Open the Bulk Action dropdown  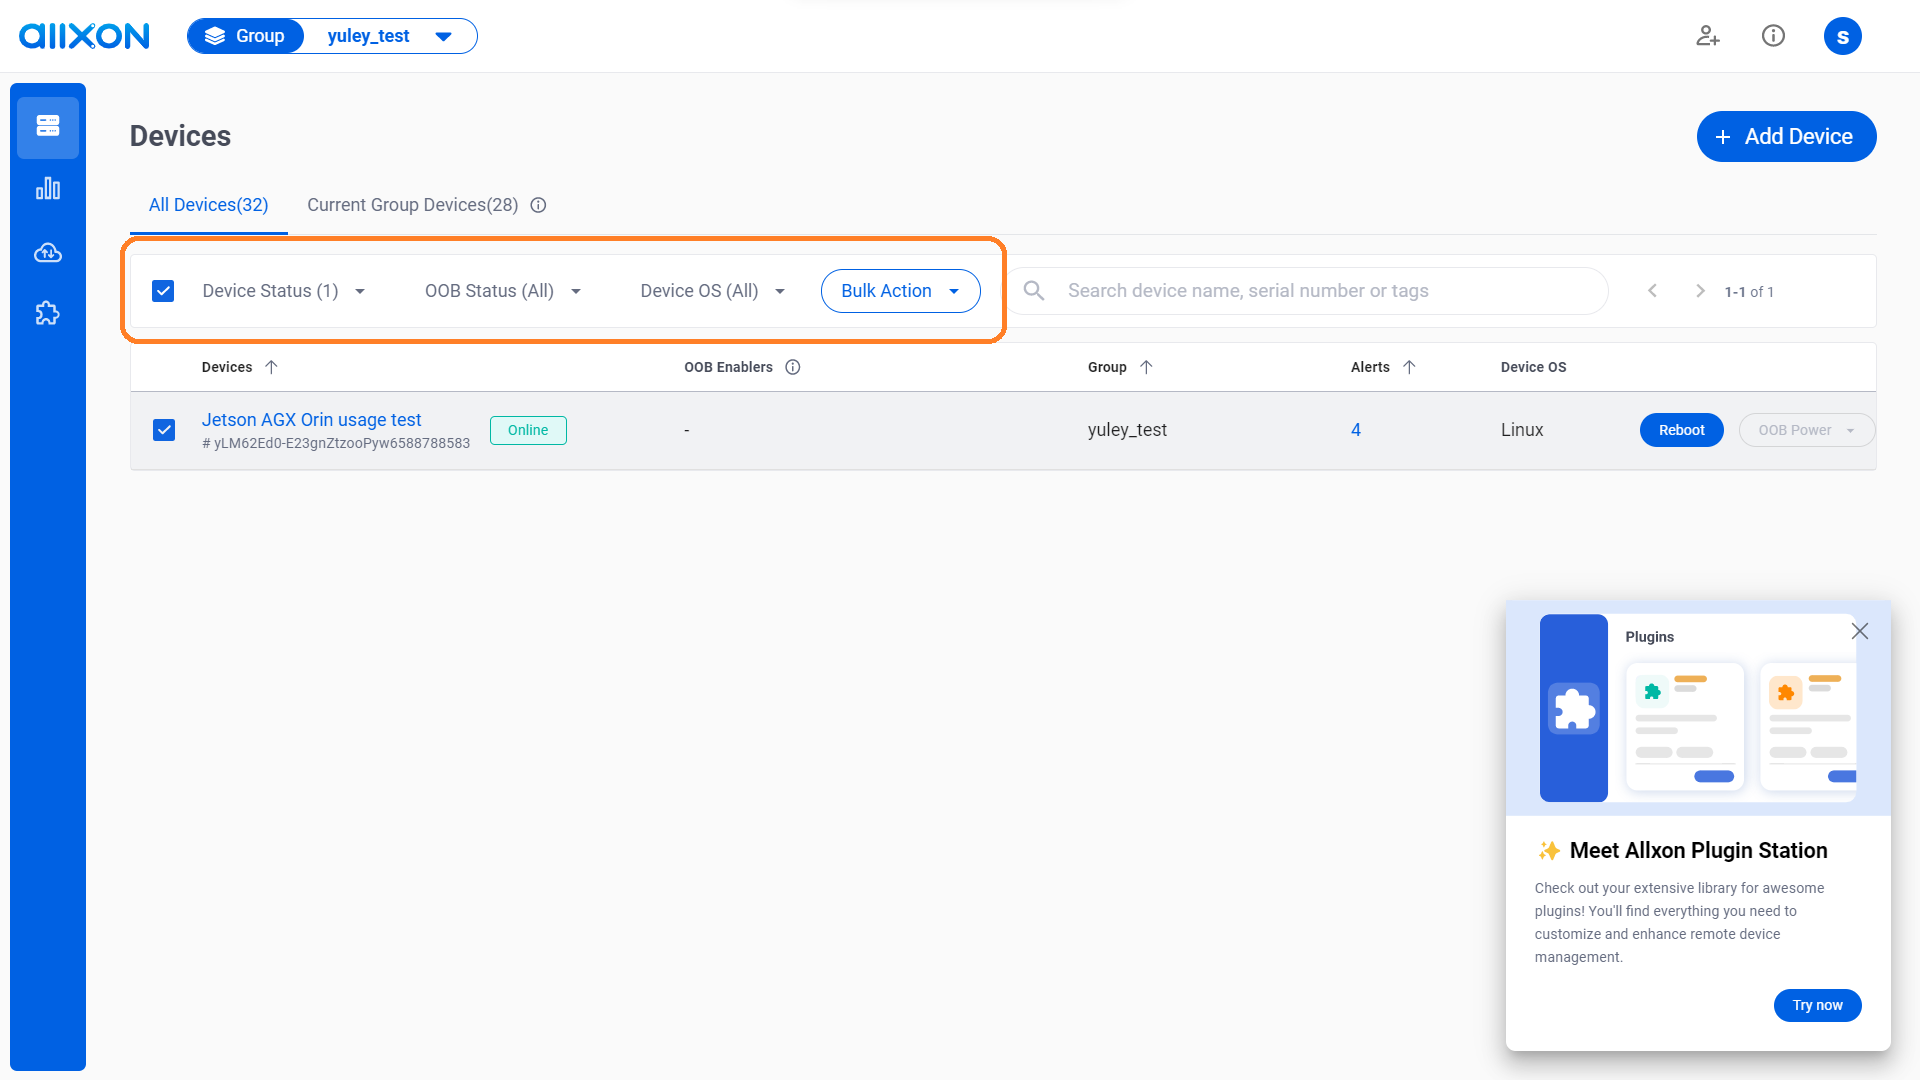900,291
